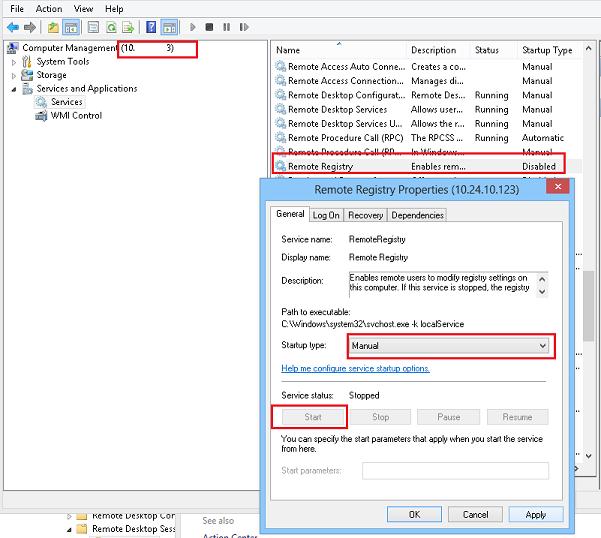Click the Stop Service square icon
The height and width of the screenshot is (538, 601).
tap(210, 27)
